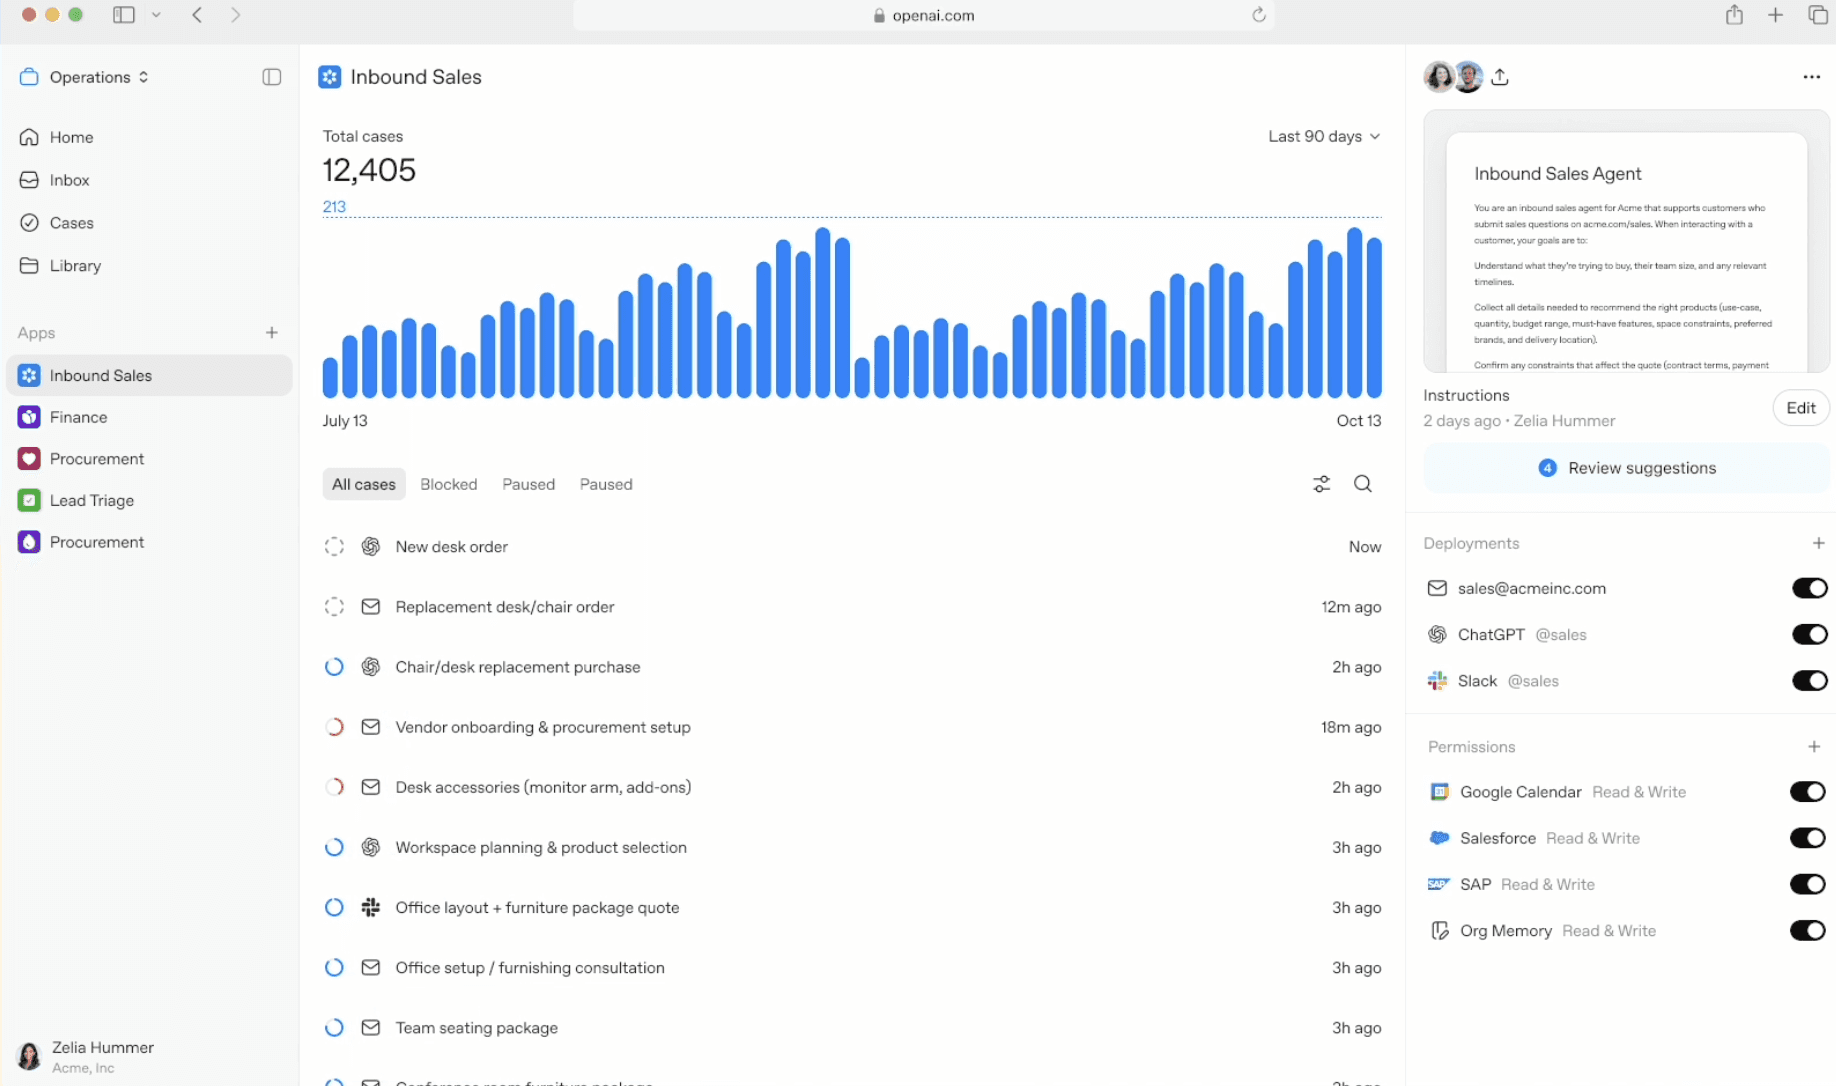This screenshot has height=1086, width=1836.
Task: Search cases with magnifier icon
Action: 1363,484
